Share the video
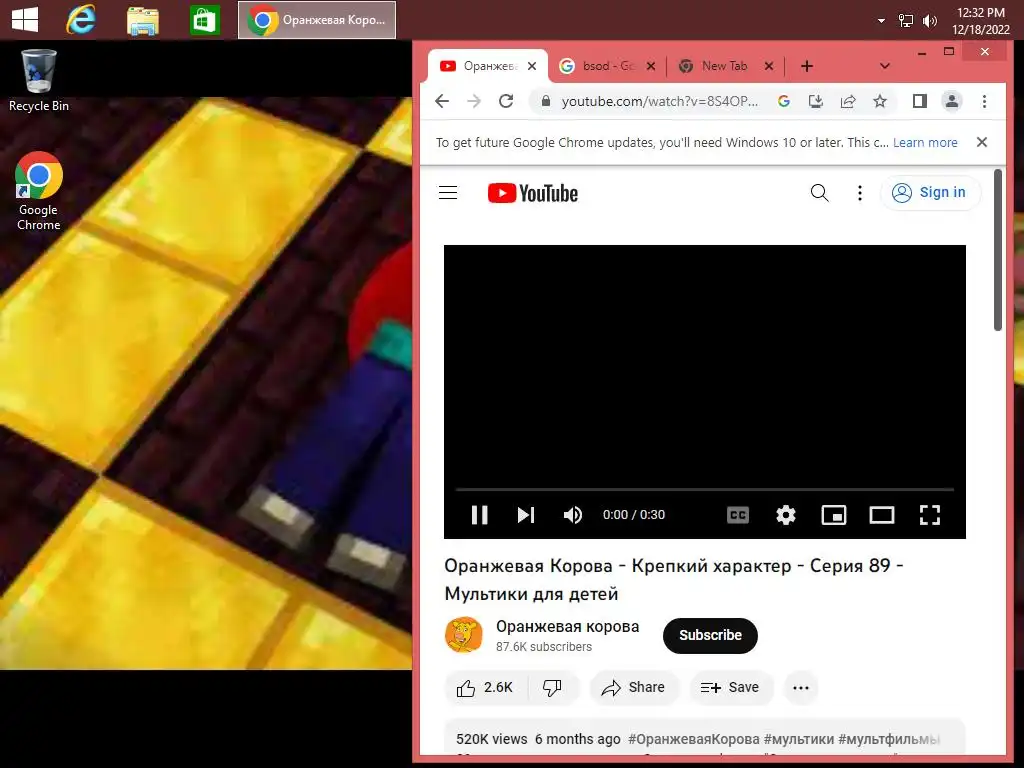This screenshot has height=768, width=1024. click(633, 688)
